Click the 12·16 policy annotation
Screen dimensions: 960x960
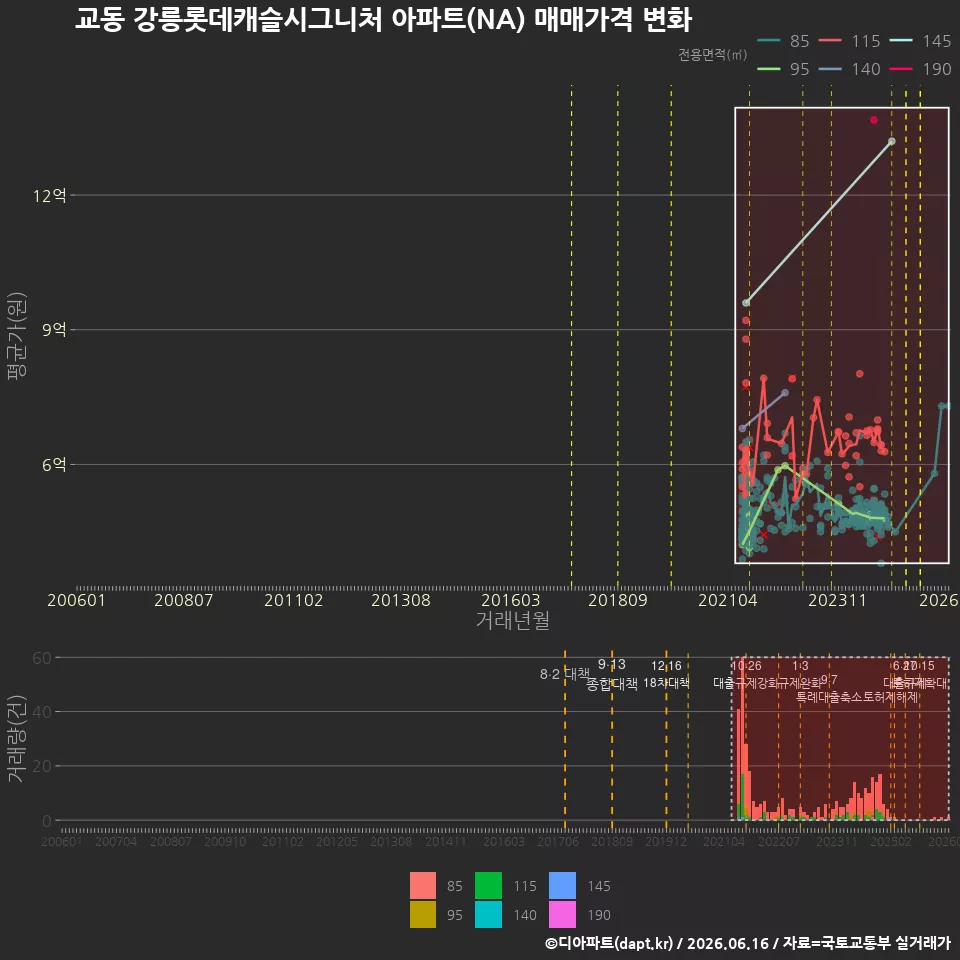666,666
